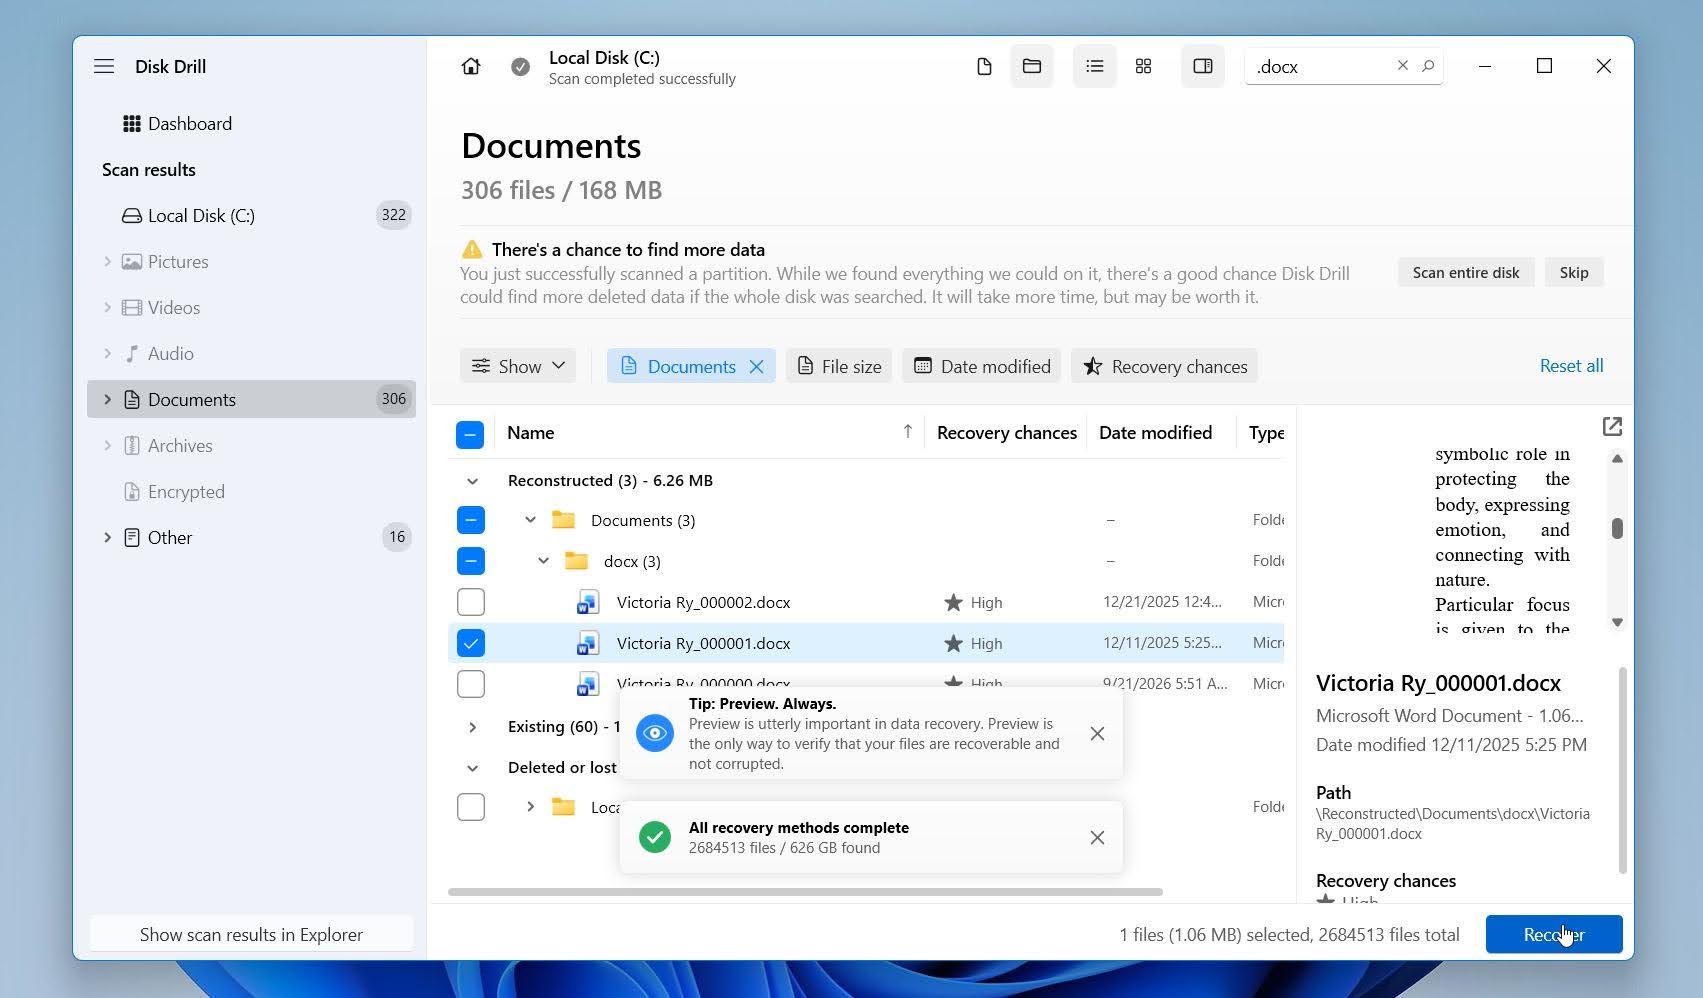The height and width of the screenshot is (998, 1703).
Task: Switch to the file view icon
Action: (984, 66)
